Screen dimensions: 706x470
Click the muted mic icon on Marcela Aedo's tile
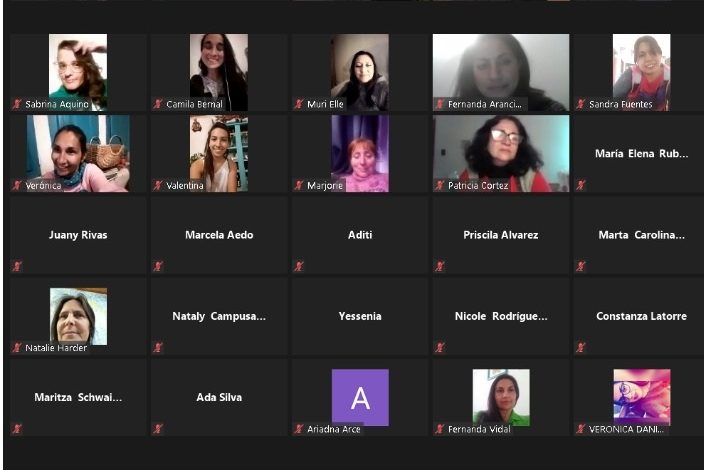[x=158, y=267]
